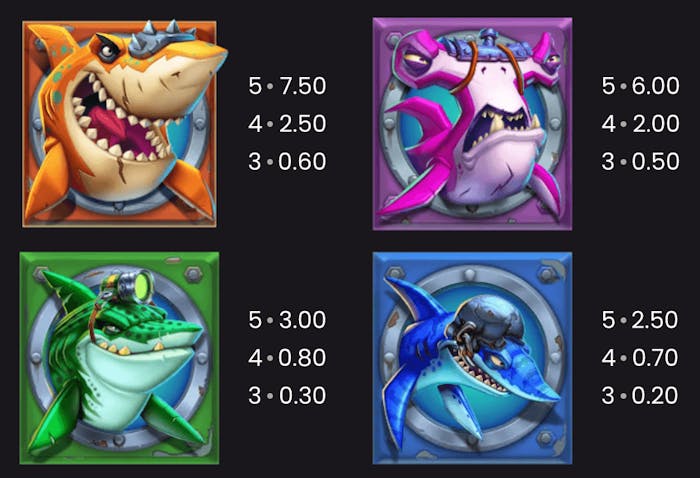Click the 3 • 0.60 payout value

[287, 162]
